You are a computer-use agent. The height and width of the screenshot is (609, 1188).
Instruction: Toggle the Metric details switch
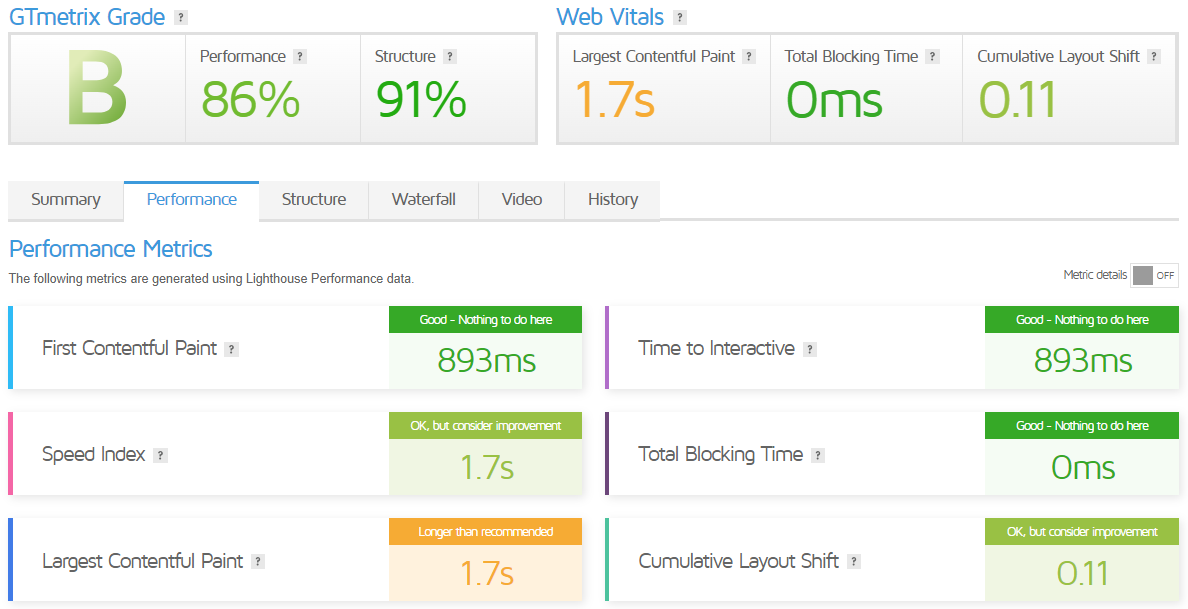pos(1154,276)
